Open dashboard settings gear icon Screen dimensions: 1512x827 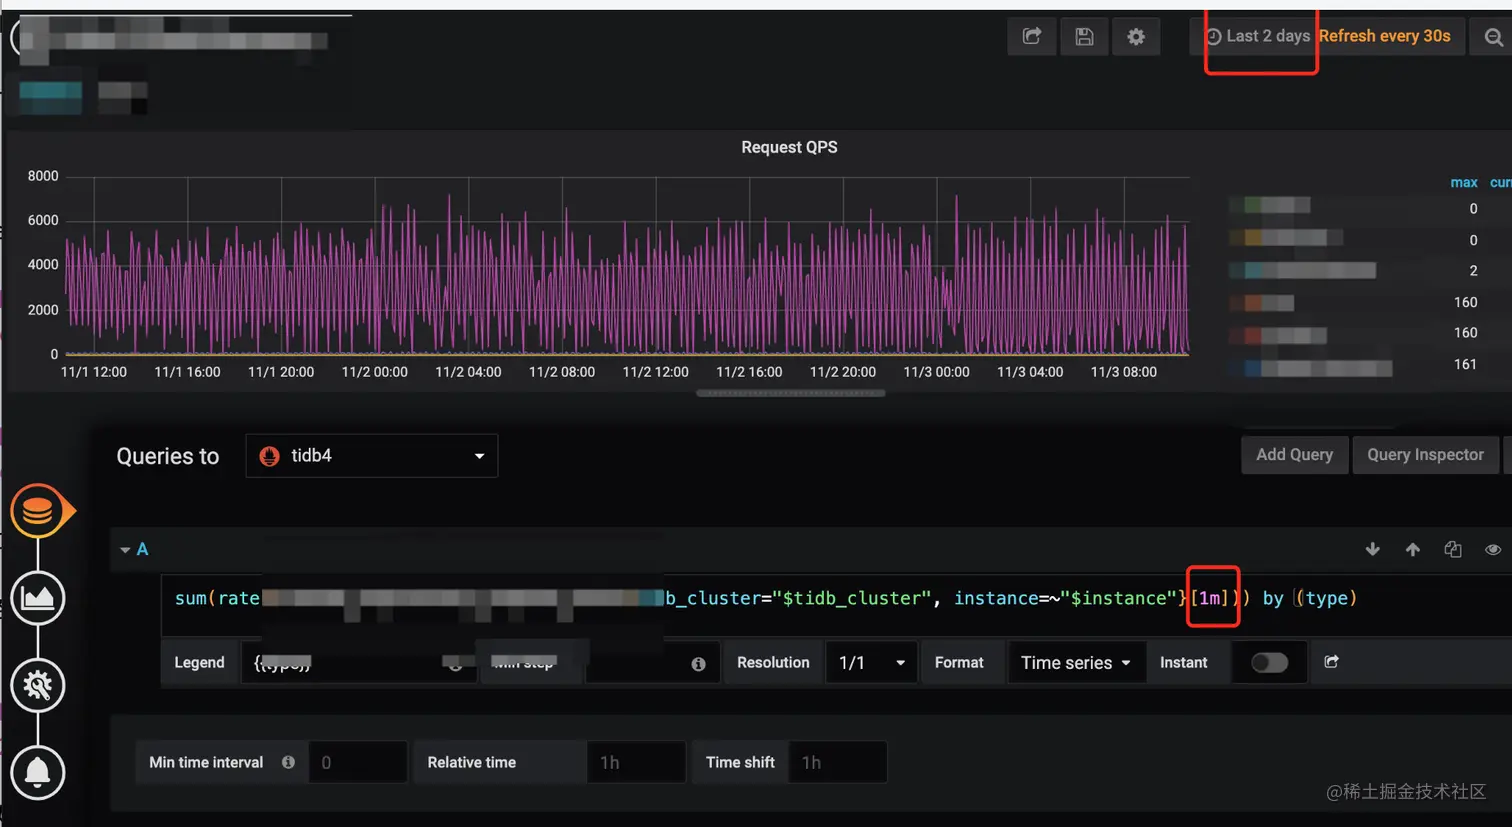pyautogui.click(x=1136, y=37)
